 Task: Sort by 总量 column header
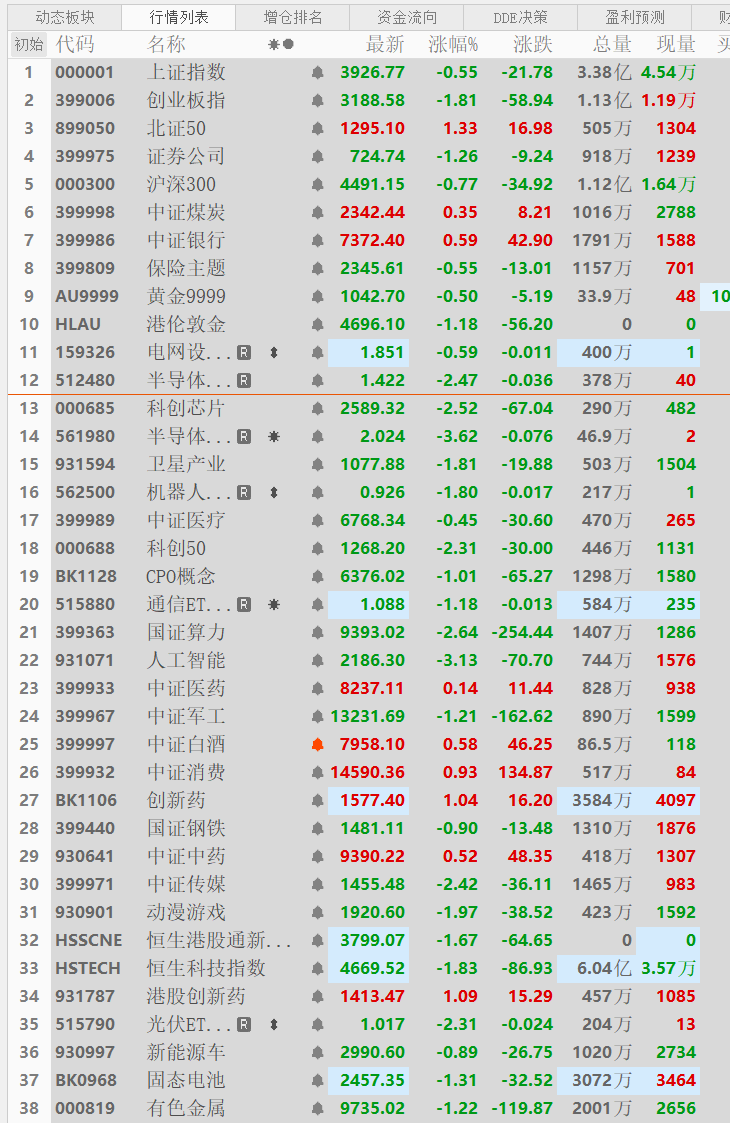click(613, 44)
